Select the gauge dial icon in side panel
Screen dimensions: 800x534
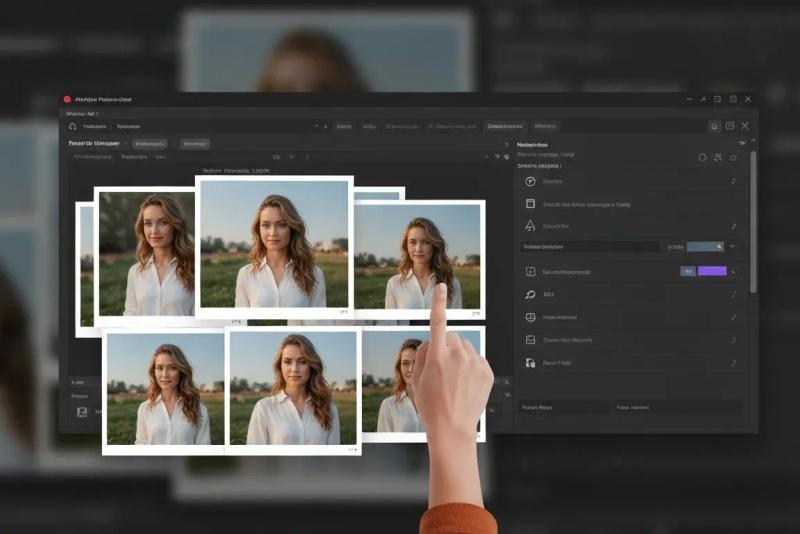coord(531,182)
